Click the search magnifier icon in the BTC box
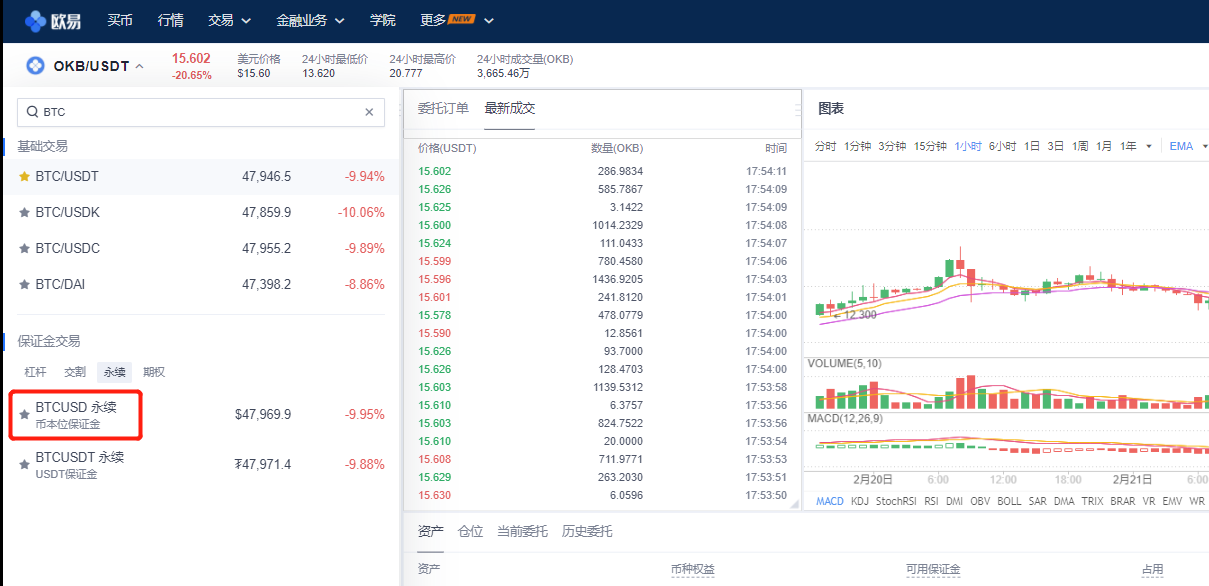 [33, 112]
